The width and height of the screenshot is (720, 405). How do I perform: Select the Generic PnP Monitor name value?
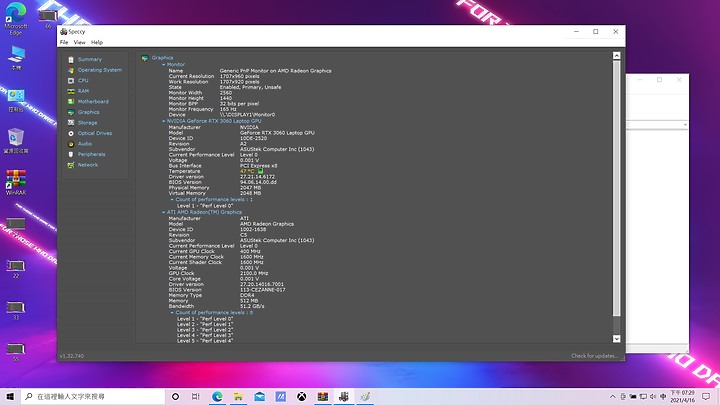click(x=276, y=71)
